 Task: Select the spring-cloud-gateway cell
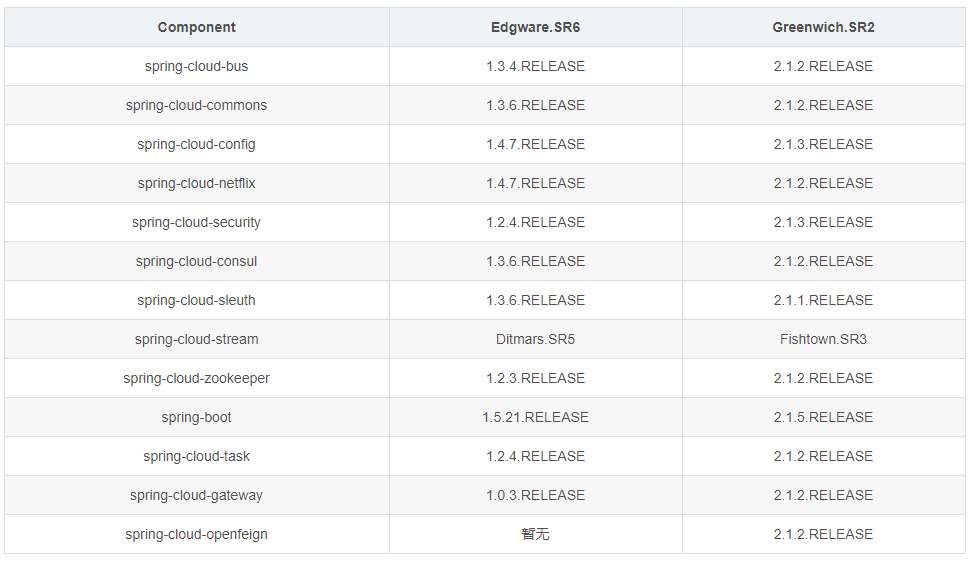point(196,495)
